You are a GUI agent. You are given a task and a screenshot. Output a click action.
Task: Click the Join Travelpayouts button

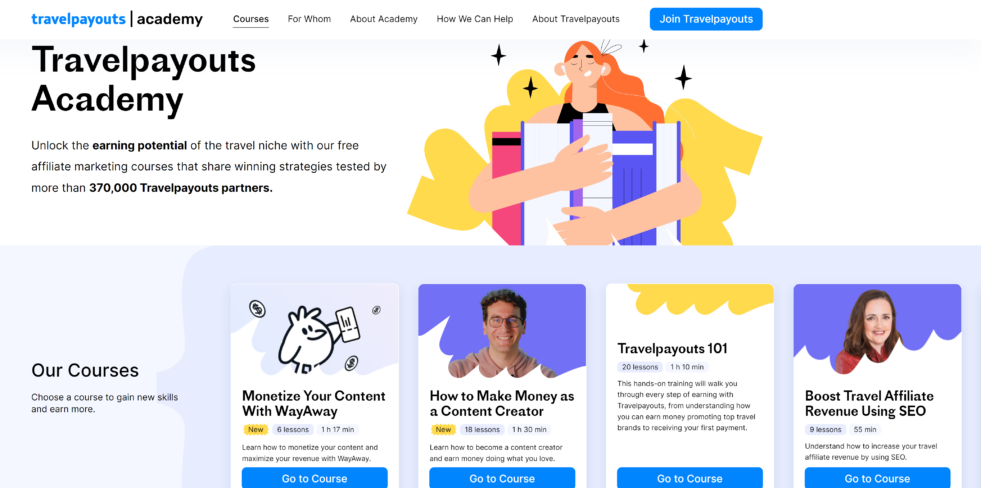click(x=706, y=19)
